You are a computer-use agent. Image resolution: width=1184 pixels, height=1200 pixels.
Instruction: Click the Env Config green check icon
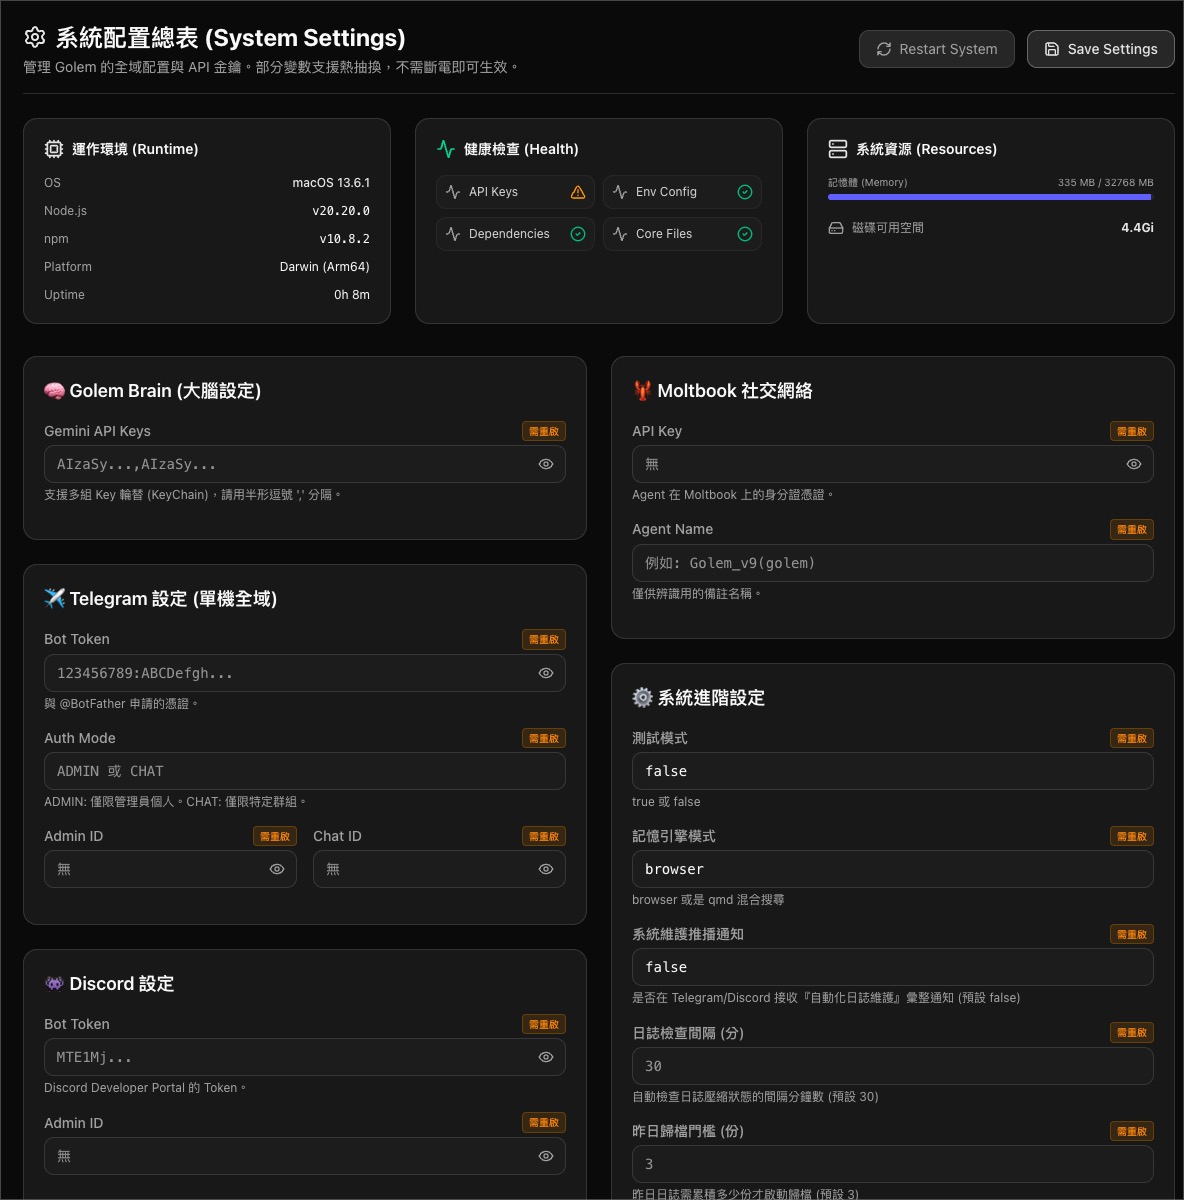(745, 192)
